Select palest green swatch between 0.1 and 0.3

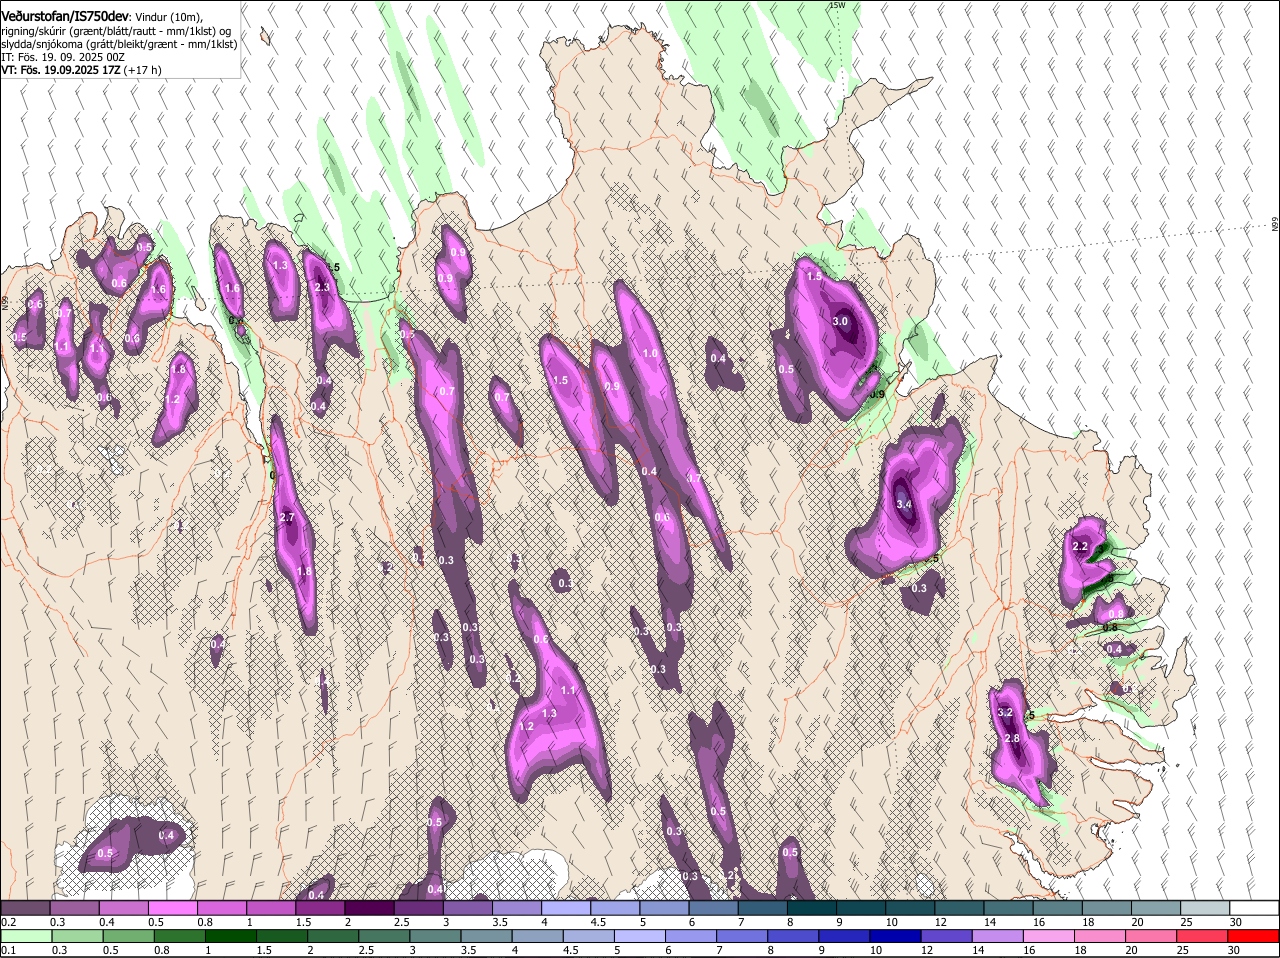click(26, 937)
